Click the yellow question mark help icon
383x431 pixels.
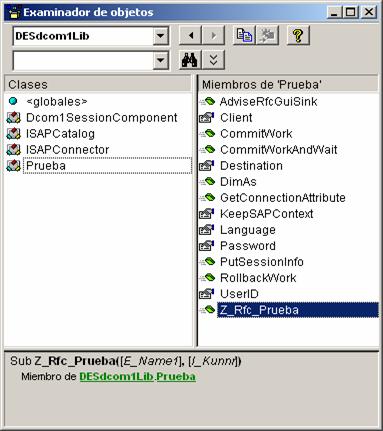click(x=298, y=35)
